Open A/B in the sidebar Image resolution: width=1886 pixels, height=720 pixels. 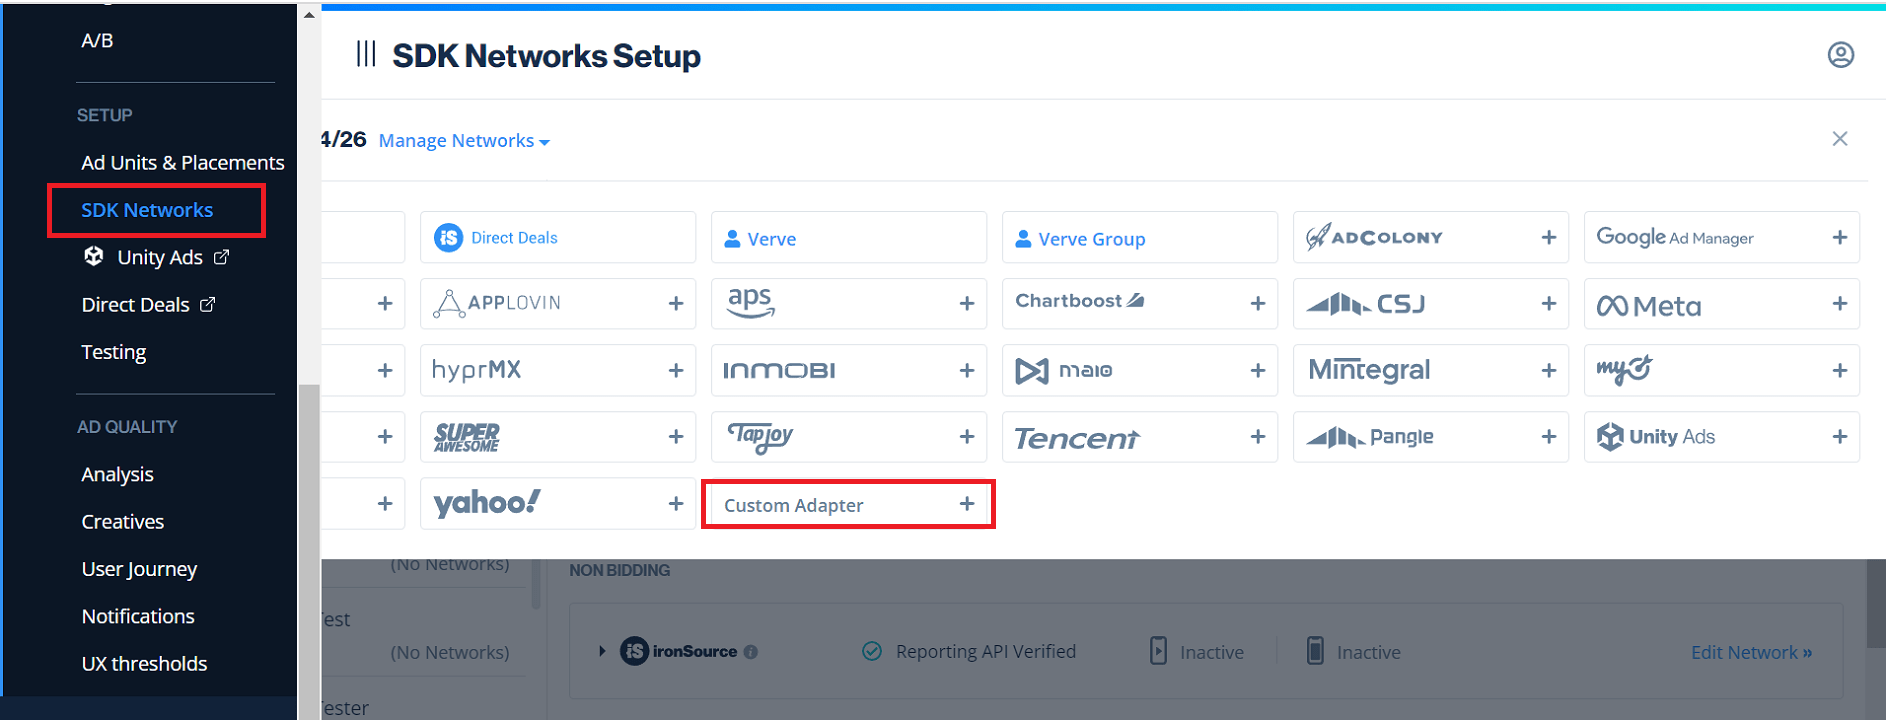click(97, 41)
